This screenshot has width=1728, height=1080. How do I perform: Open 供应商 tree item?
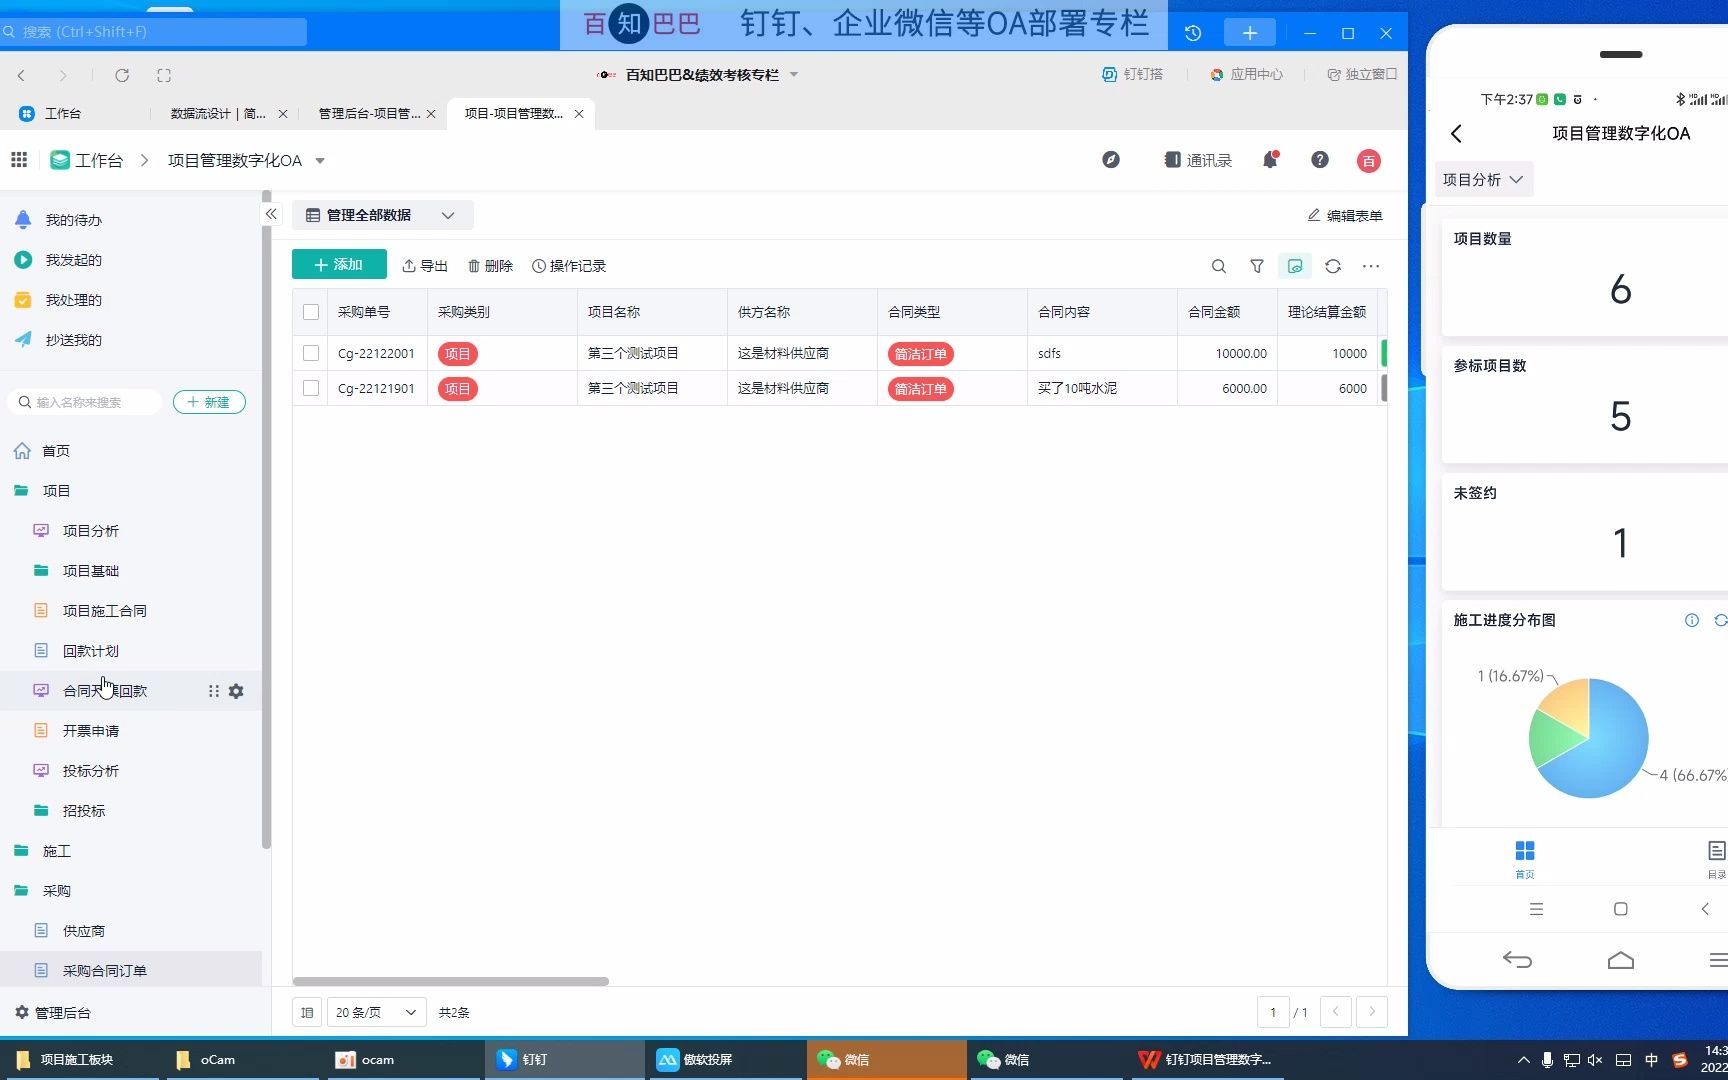point(83,931)
